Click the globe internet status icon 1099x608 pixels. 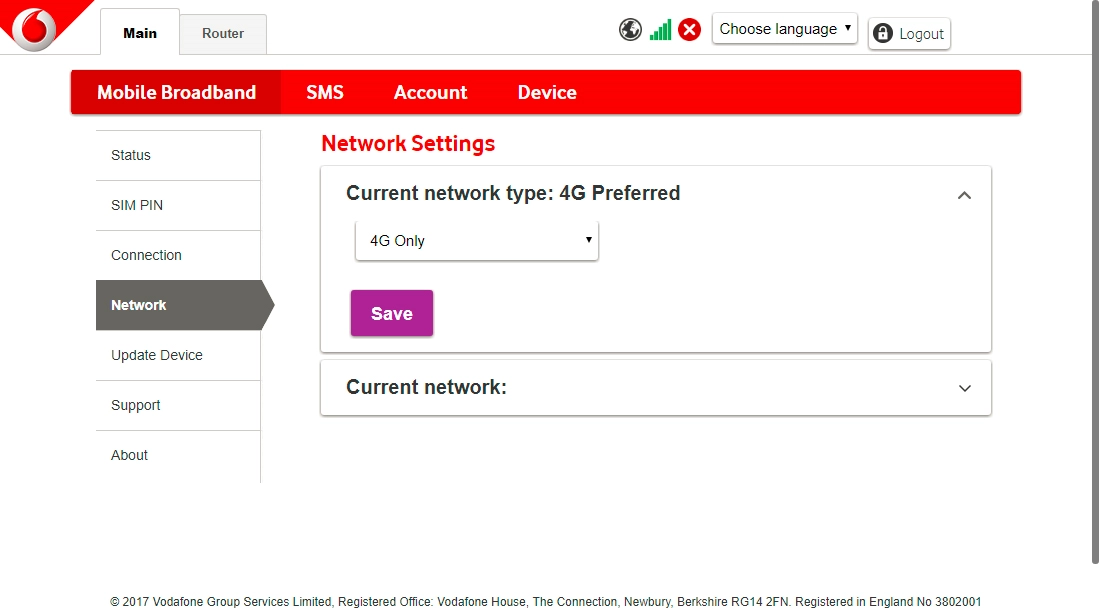point(630,30)
